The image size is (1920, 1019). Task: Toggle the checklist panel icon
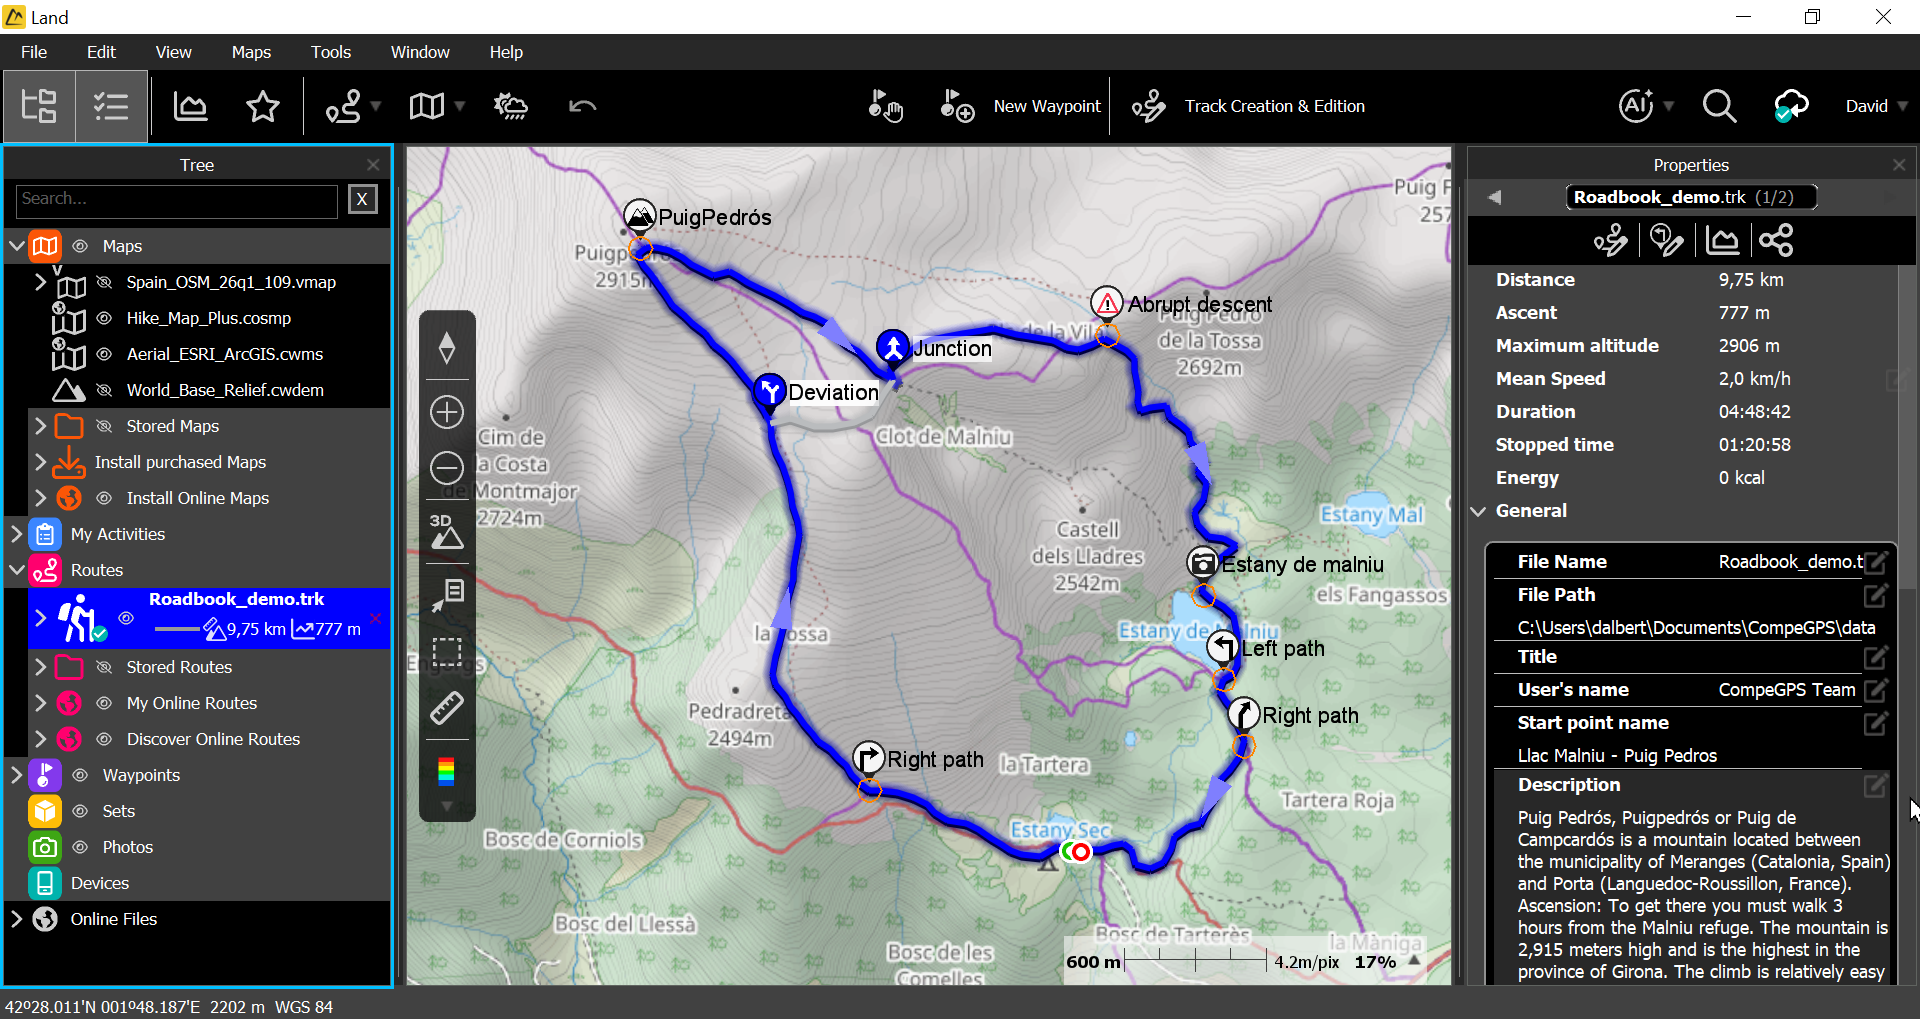(x=111, y=106)
